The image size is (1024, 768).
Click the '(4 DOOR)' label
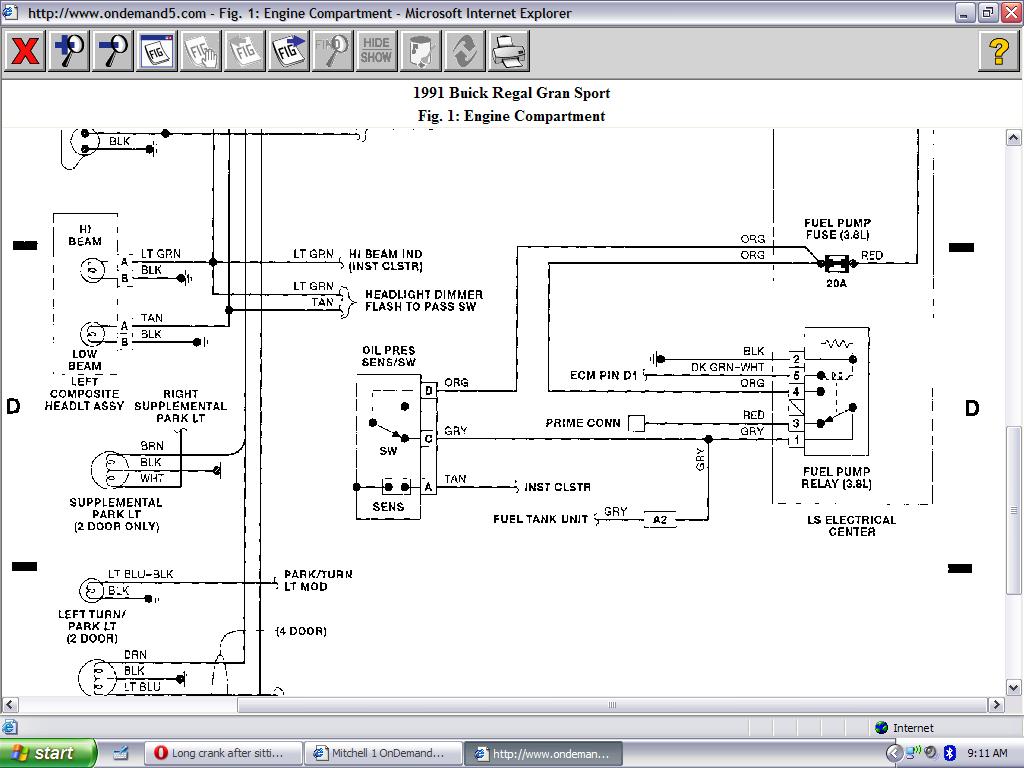(x=301, y=631)
